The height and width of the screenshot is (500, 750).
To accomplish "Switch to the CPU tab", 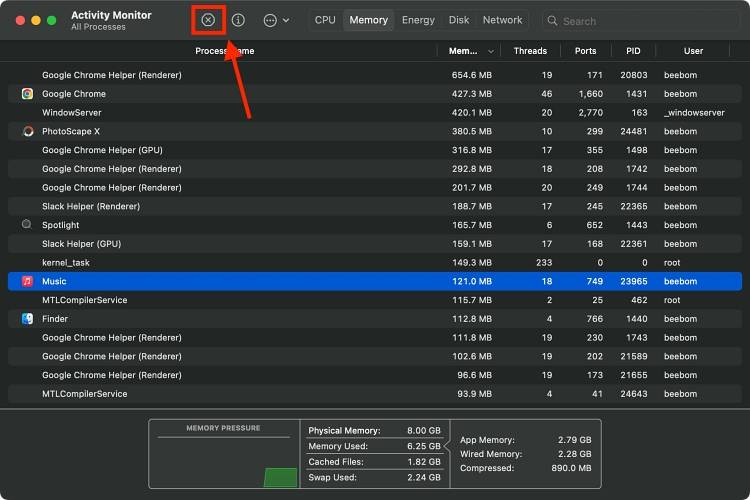I will coord(325,20).
